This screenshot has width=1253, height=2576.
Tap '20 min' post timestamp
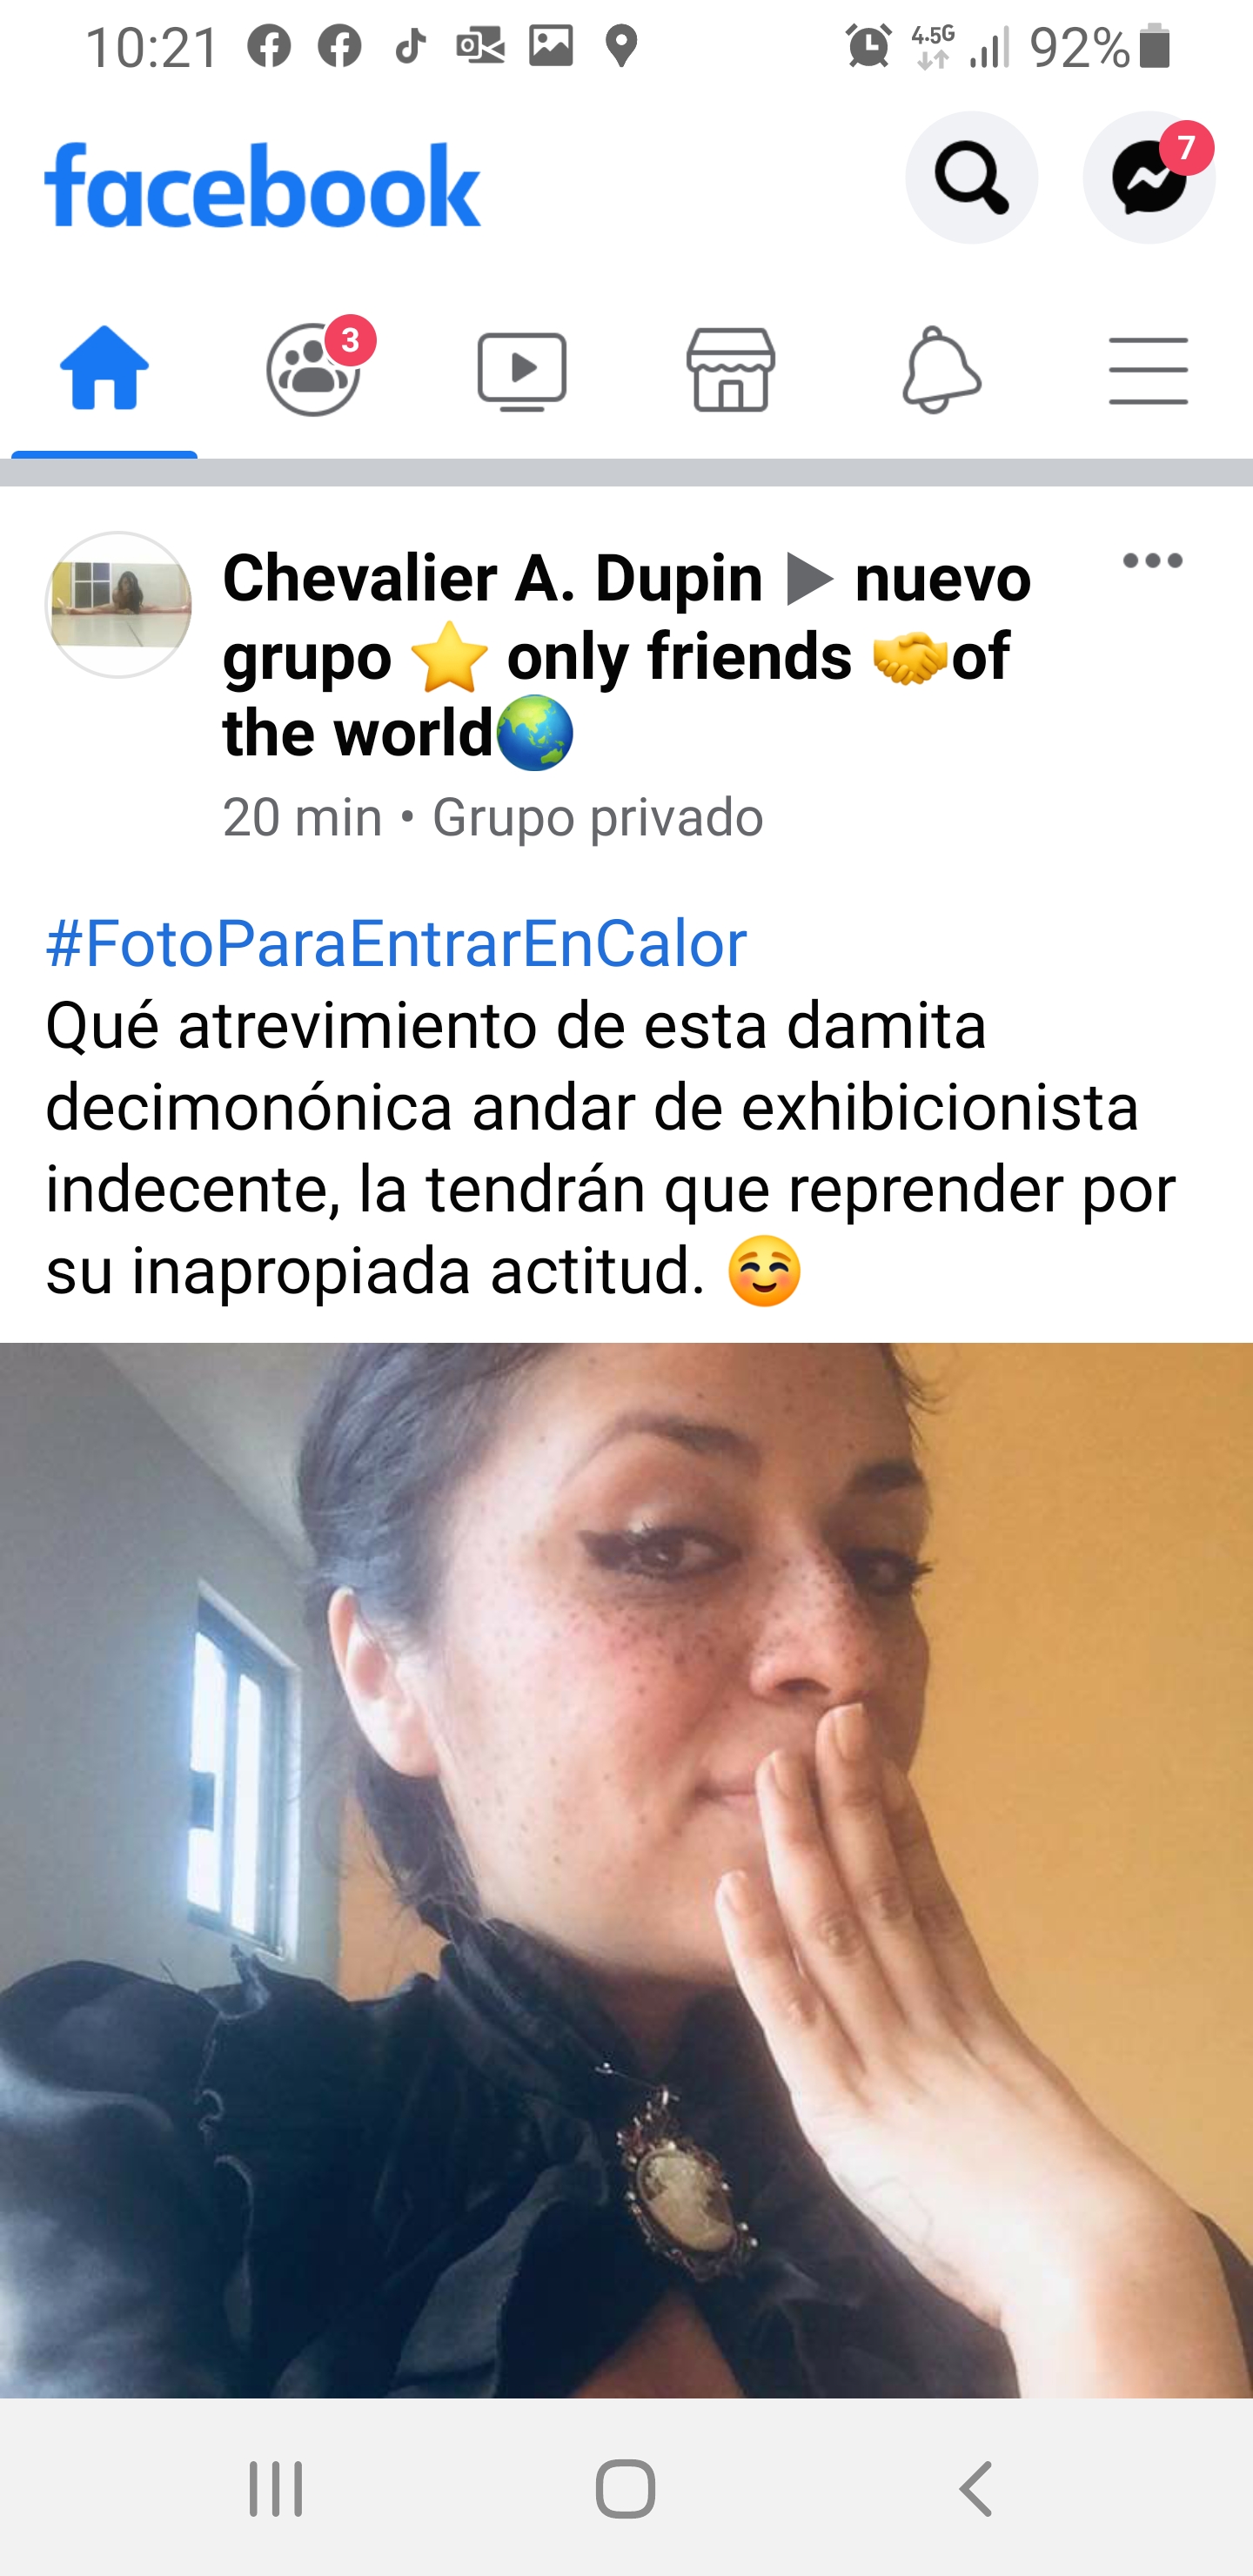(x=302, y=817)
